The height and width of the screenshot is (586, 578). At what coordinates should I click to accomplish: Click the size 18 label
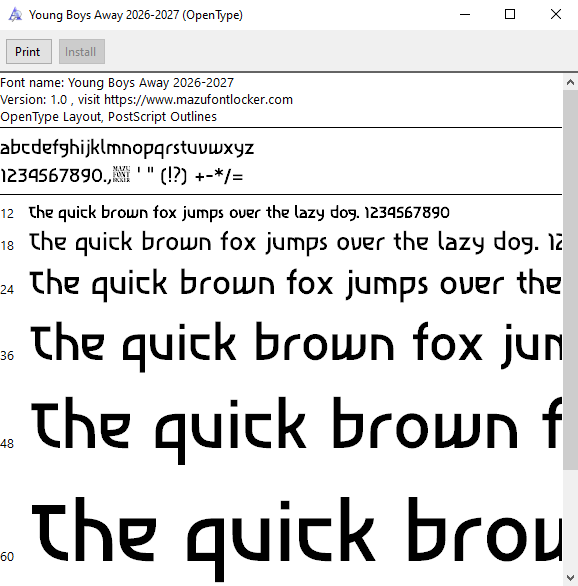[7, 246]
